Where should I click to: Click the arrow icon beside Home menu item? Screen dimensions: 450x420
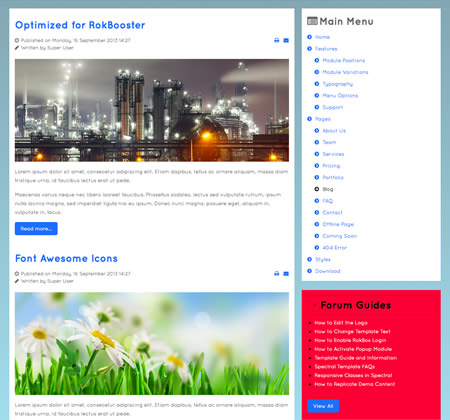[309, 37]
